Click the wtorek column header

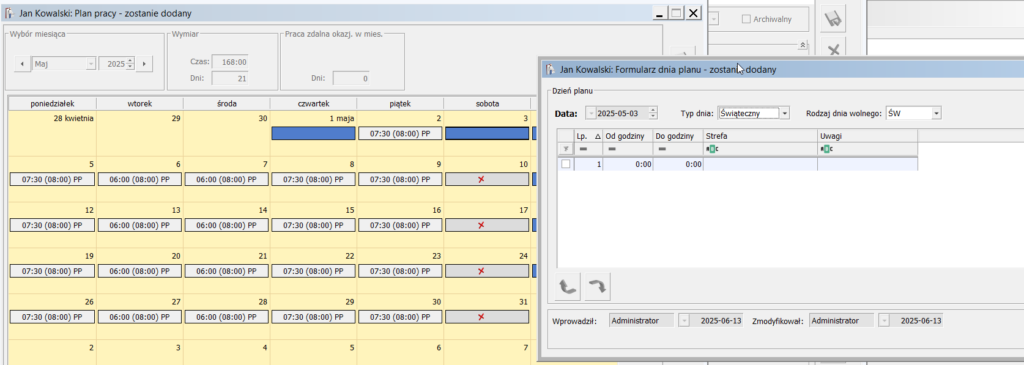(140, 103)
